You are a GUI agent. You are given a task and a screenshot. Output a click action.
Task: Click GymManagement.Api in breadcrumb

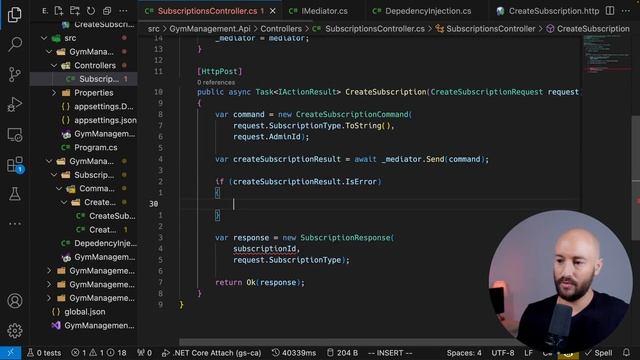[x=210, y=29]
